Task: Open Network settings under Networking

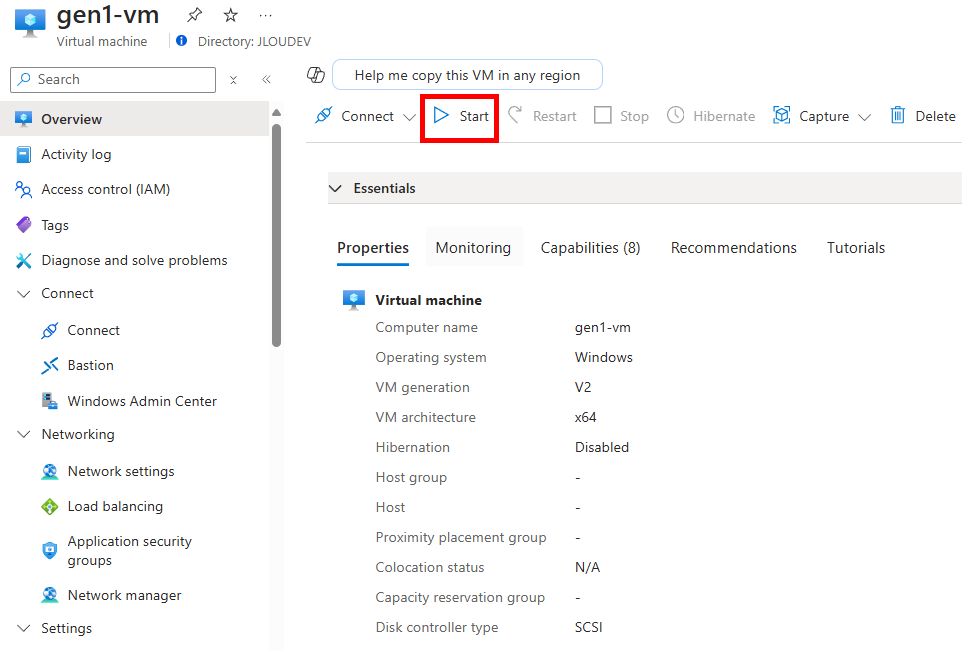Action: pos(121,472)
